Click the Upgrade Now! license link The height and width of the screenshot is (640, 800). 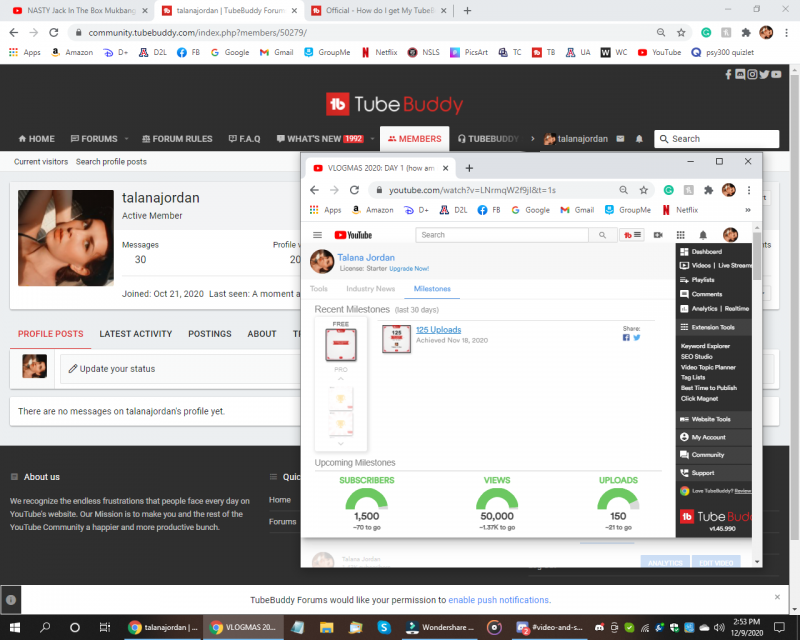[x=409, y=269]
